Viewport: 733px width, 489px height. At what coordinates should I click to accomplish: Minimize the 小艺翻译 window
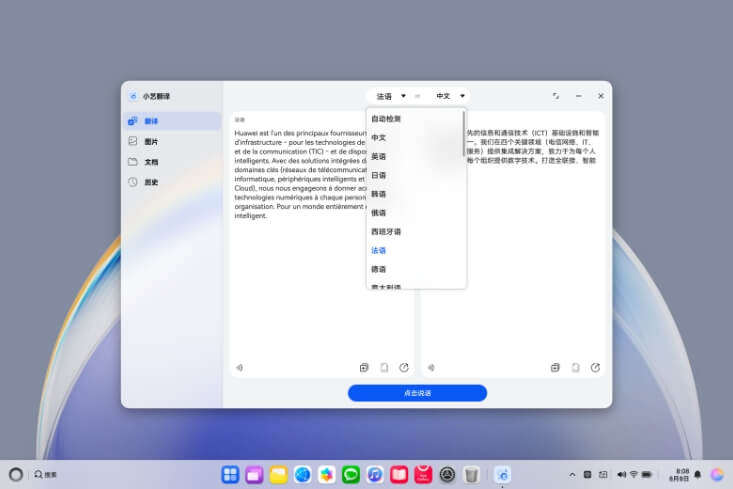pyautogui.click(x=579, y=96)
